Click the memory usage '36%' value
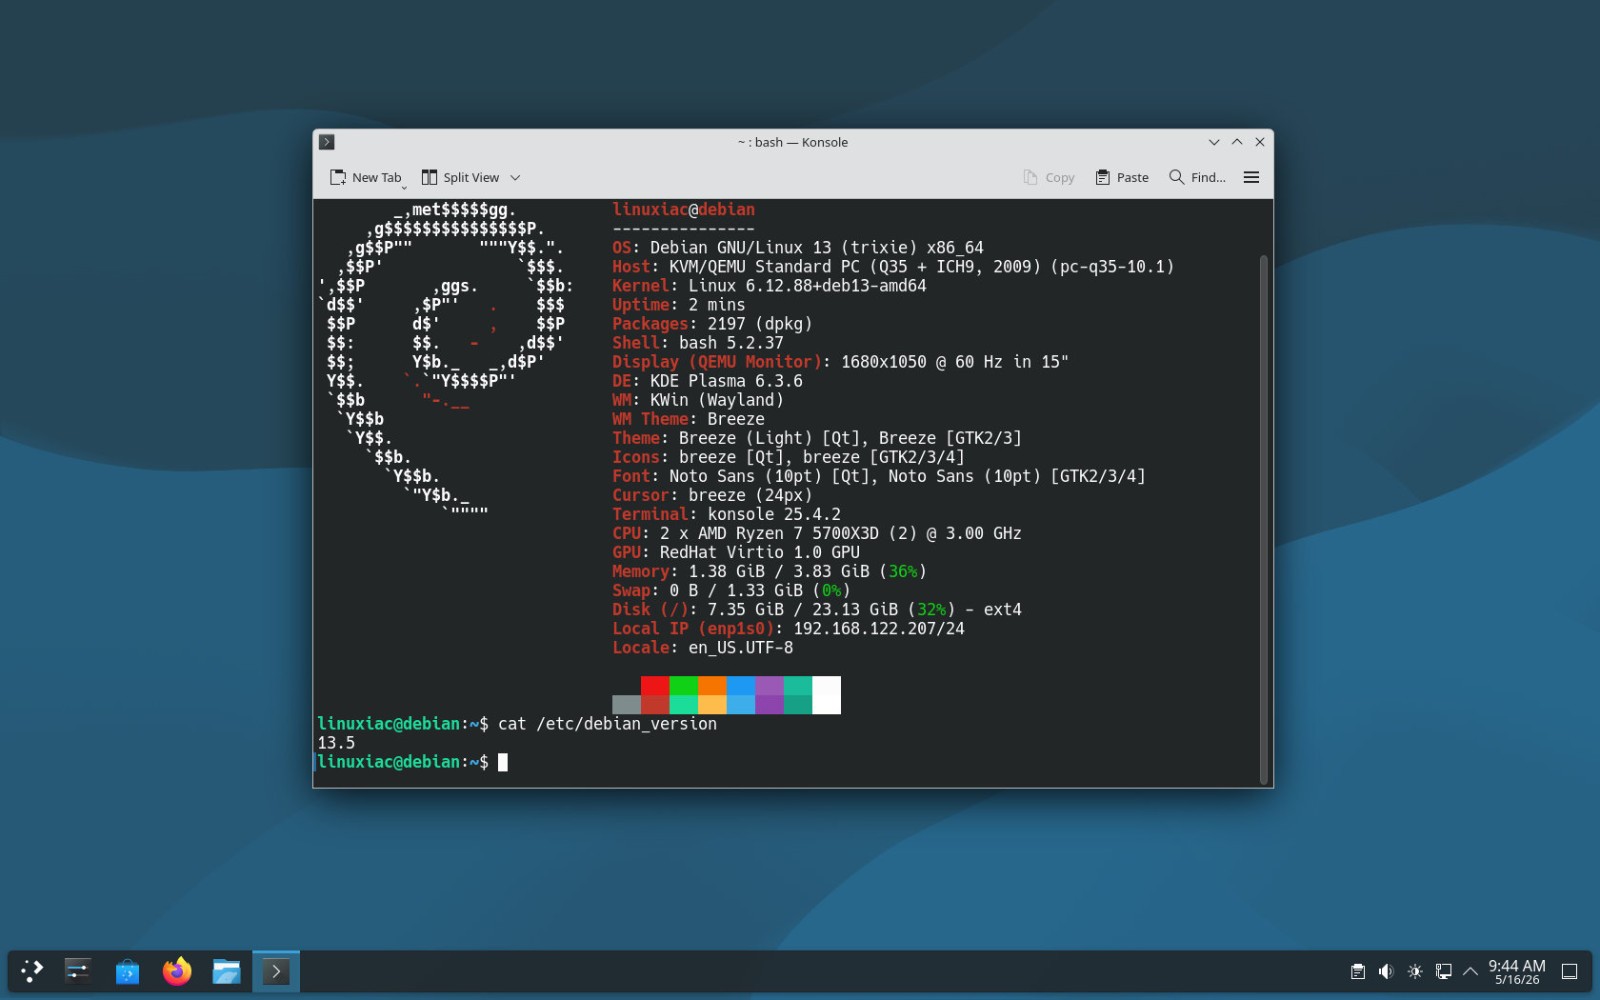This screenshot has height=1000, width=1600. [903, 572]
